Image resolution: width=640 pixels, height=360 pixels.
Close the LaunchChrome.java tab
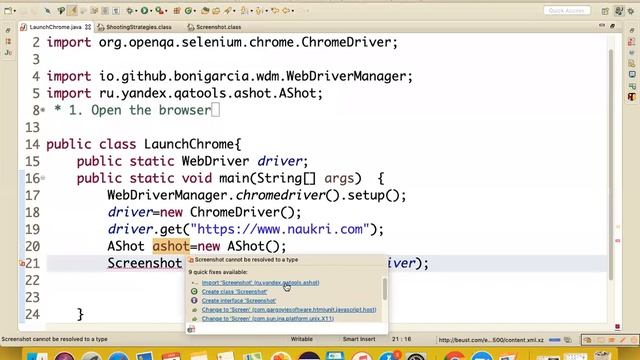tap(88, 27)
